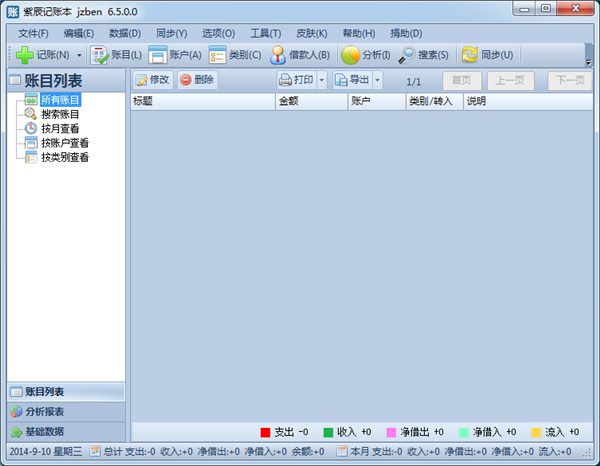Open the 文件 menu
This screenshot has height=466, width=600.
click(x=33, y=33)
